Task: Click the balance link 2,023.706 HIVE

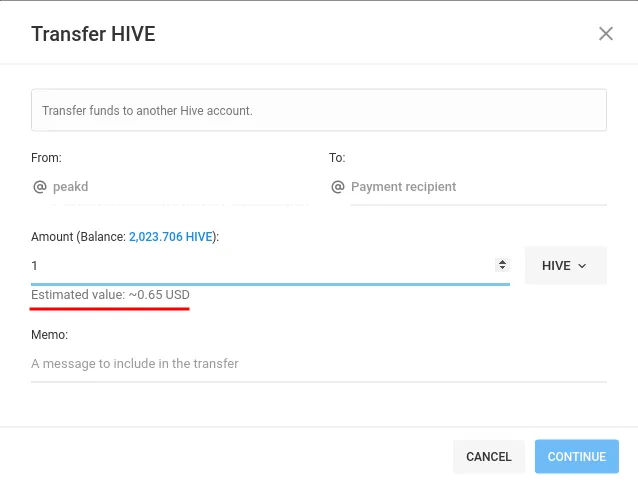Action: click(171, 237)
